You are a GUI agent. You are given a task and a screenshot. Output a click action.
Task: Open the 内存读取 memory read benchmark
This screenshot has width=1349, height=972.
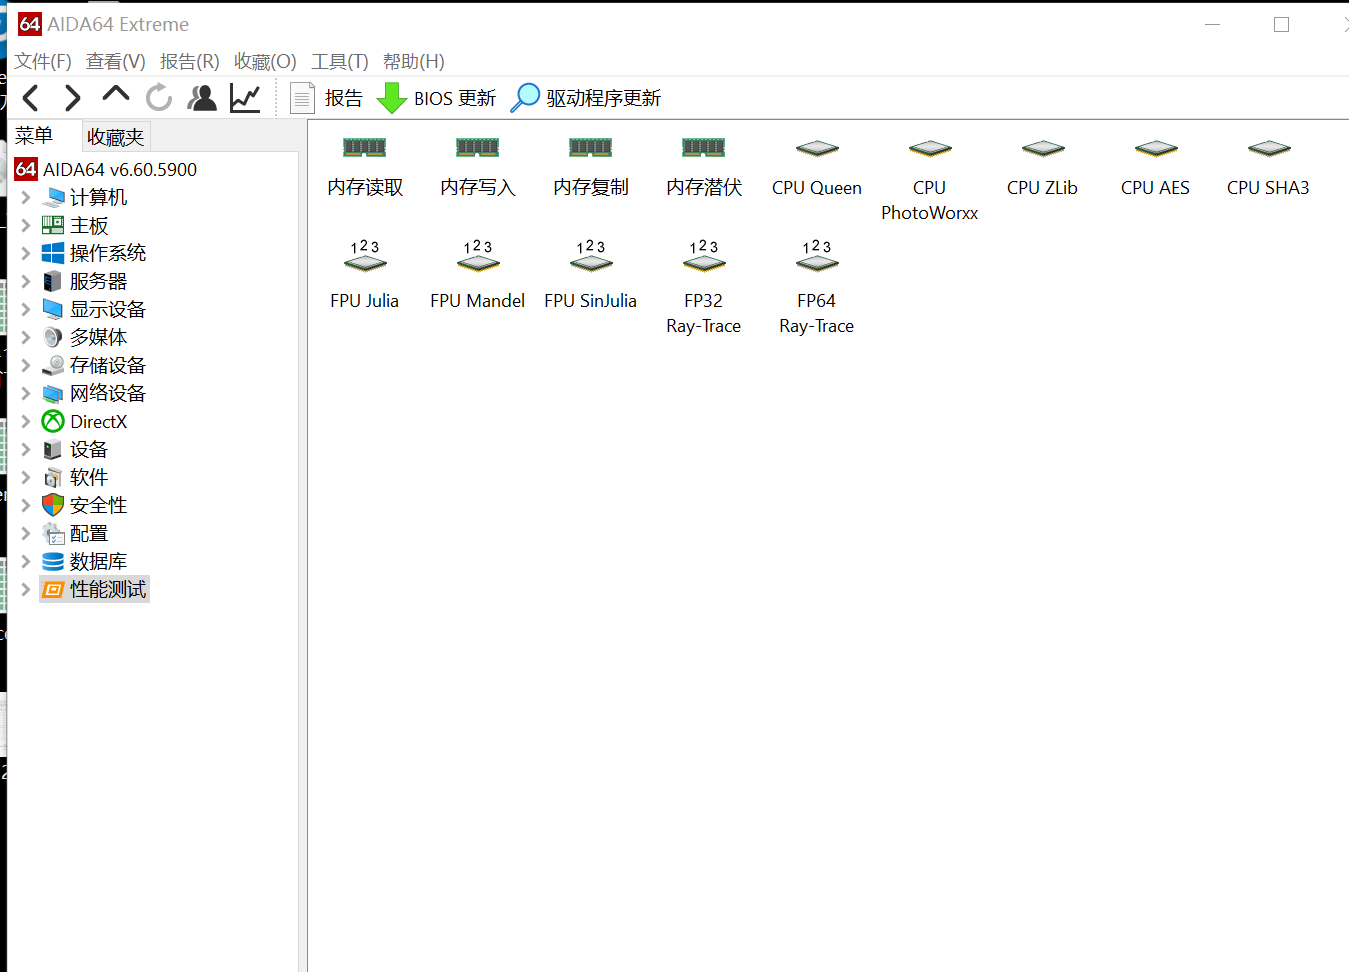tap(365, 167)
